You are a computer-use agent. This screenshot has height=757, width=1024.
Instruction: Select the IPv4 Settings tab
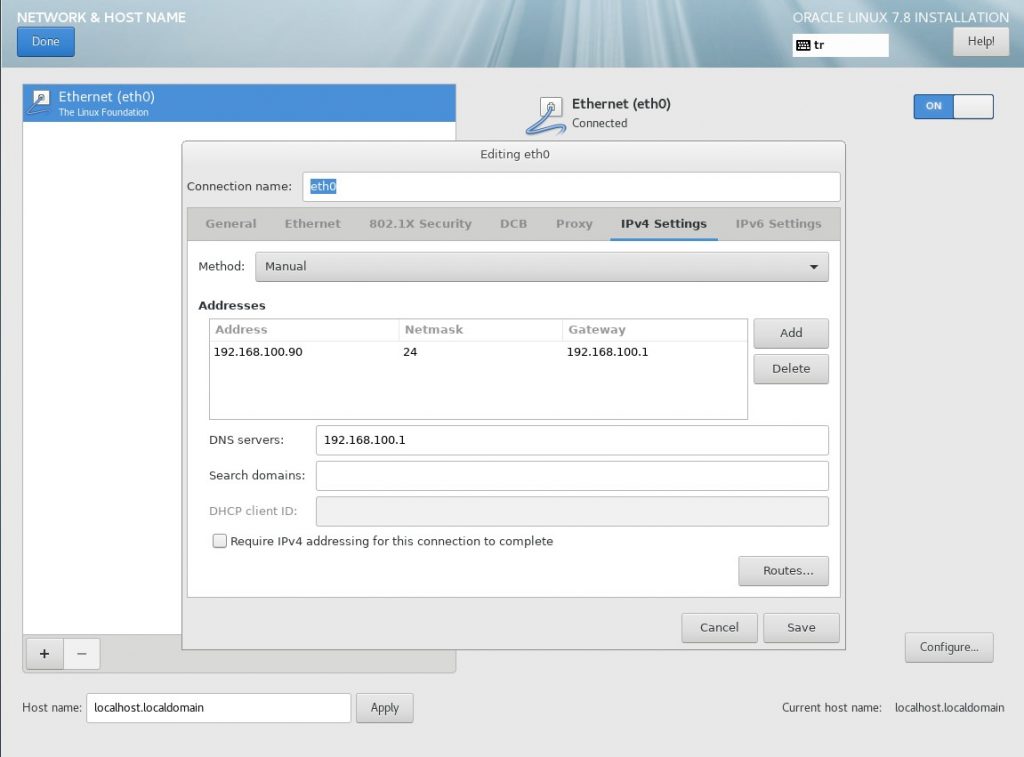pyautogui.click(x=664, y=223)
